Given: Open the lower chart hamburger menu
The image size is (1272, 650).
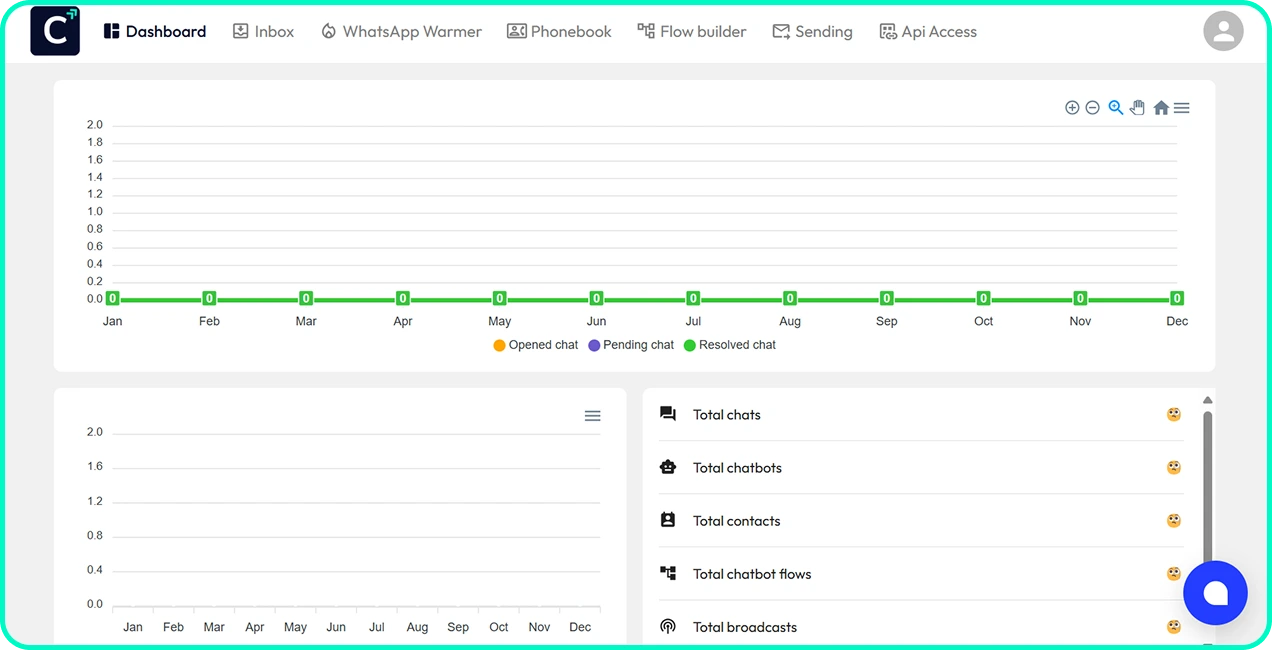Looking at the screenshot, I should click(593, 416).
